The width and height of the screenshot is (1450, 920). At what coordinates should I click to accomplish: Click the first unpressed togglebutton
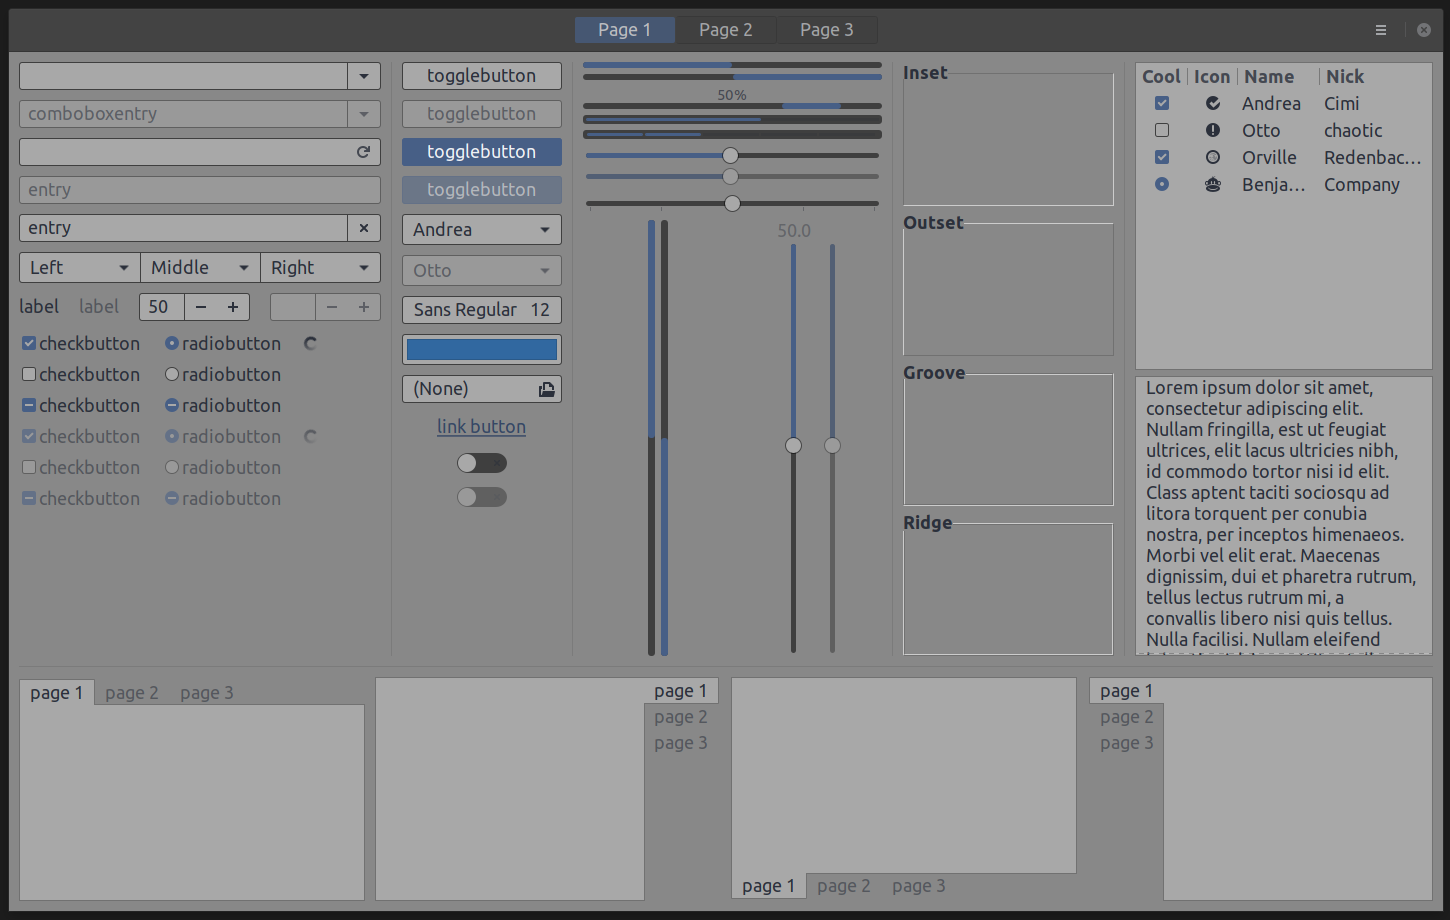[x=482, y=76]
